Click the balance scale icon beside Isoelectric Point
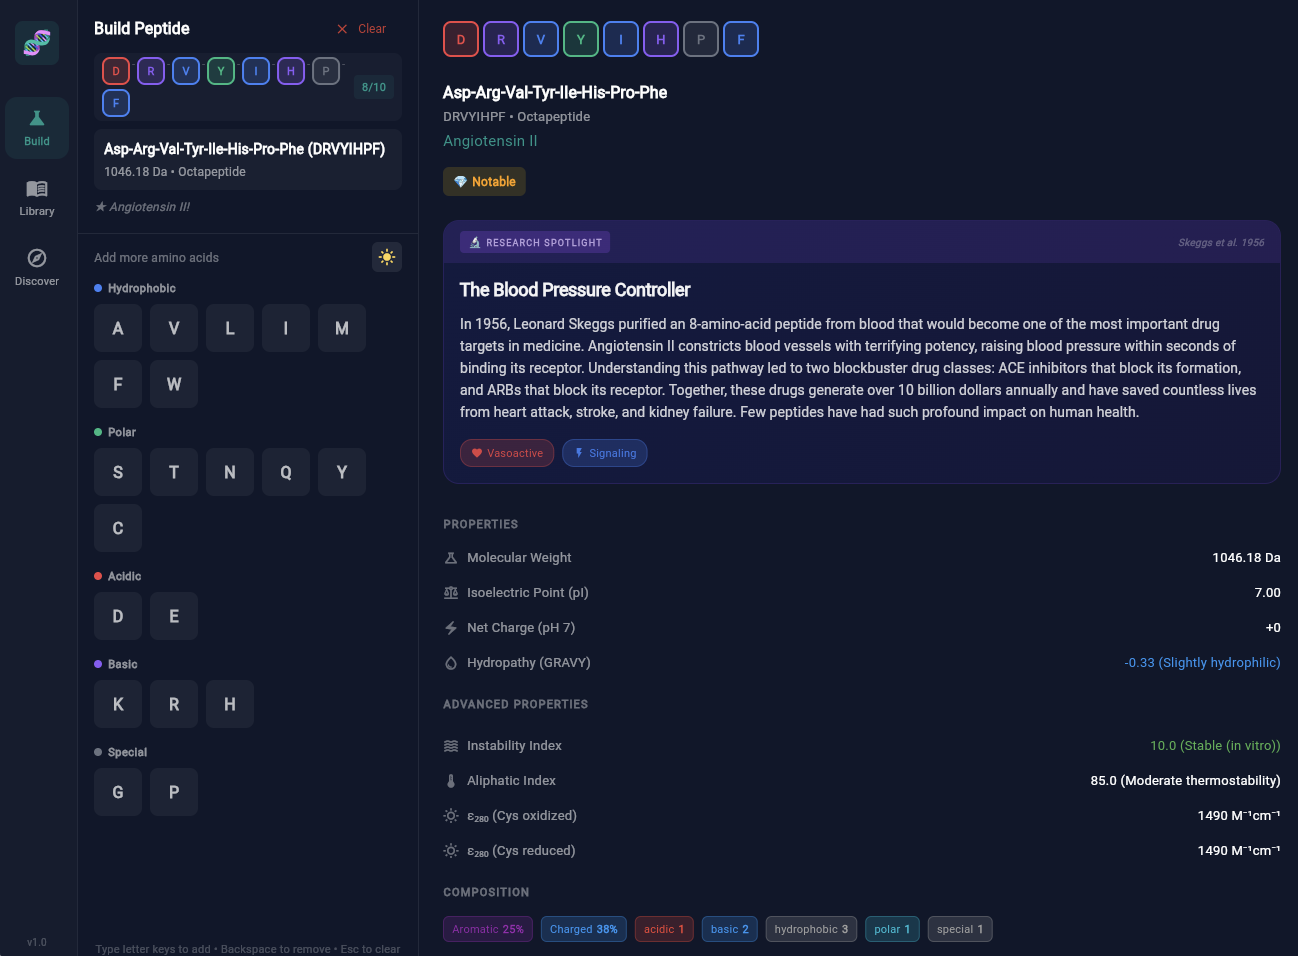Screen dimensions: 1298x956 click(x=450, y=592)
